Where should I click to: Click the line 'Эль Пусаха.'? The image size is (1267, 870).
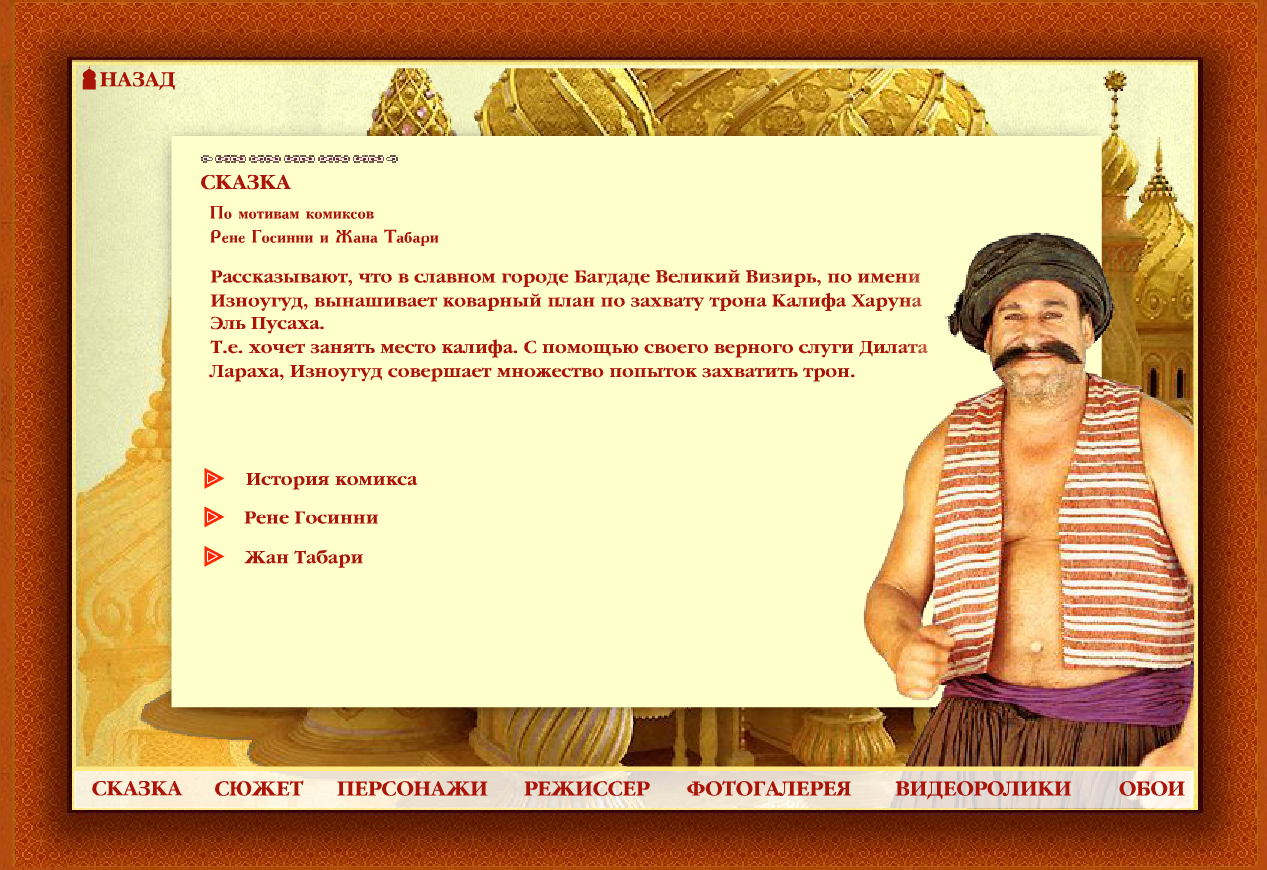coord(267,325)
